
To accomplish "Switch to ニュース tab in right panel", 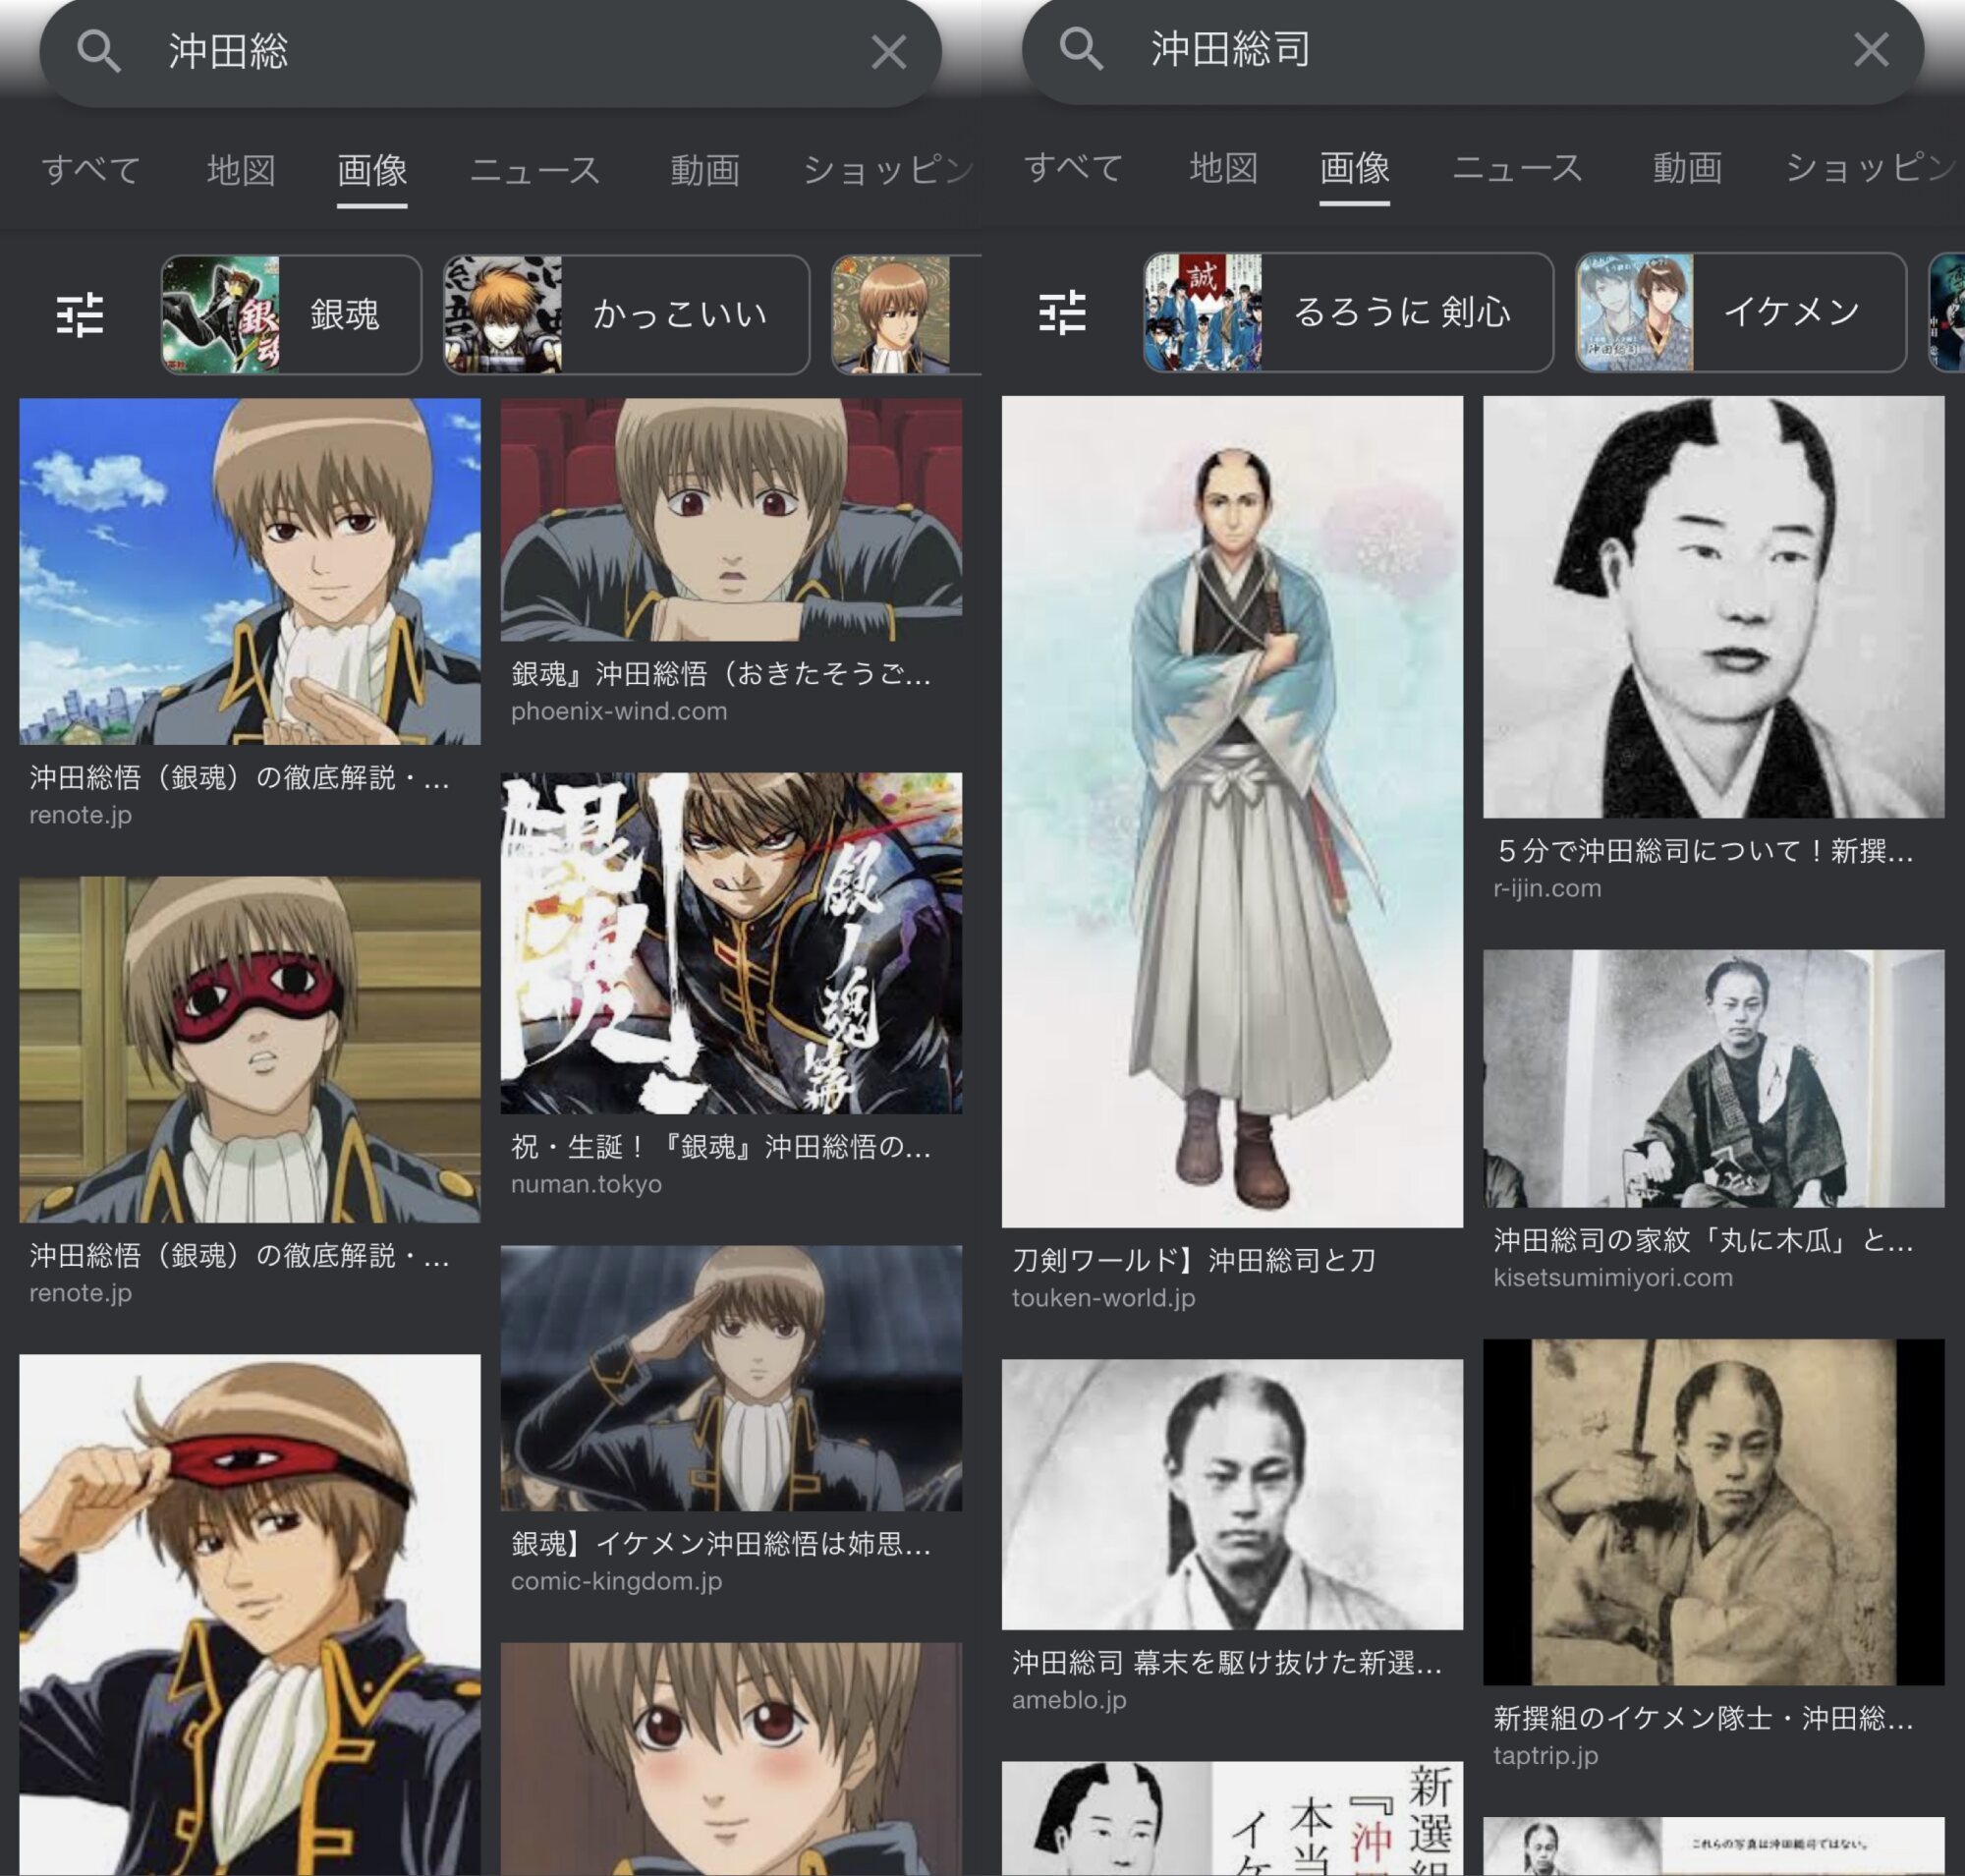I will (1517, 168).
